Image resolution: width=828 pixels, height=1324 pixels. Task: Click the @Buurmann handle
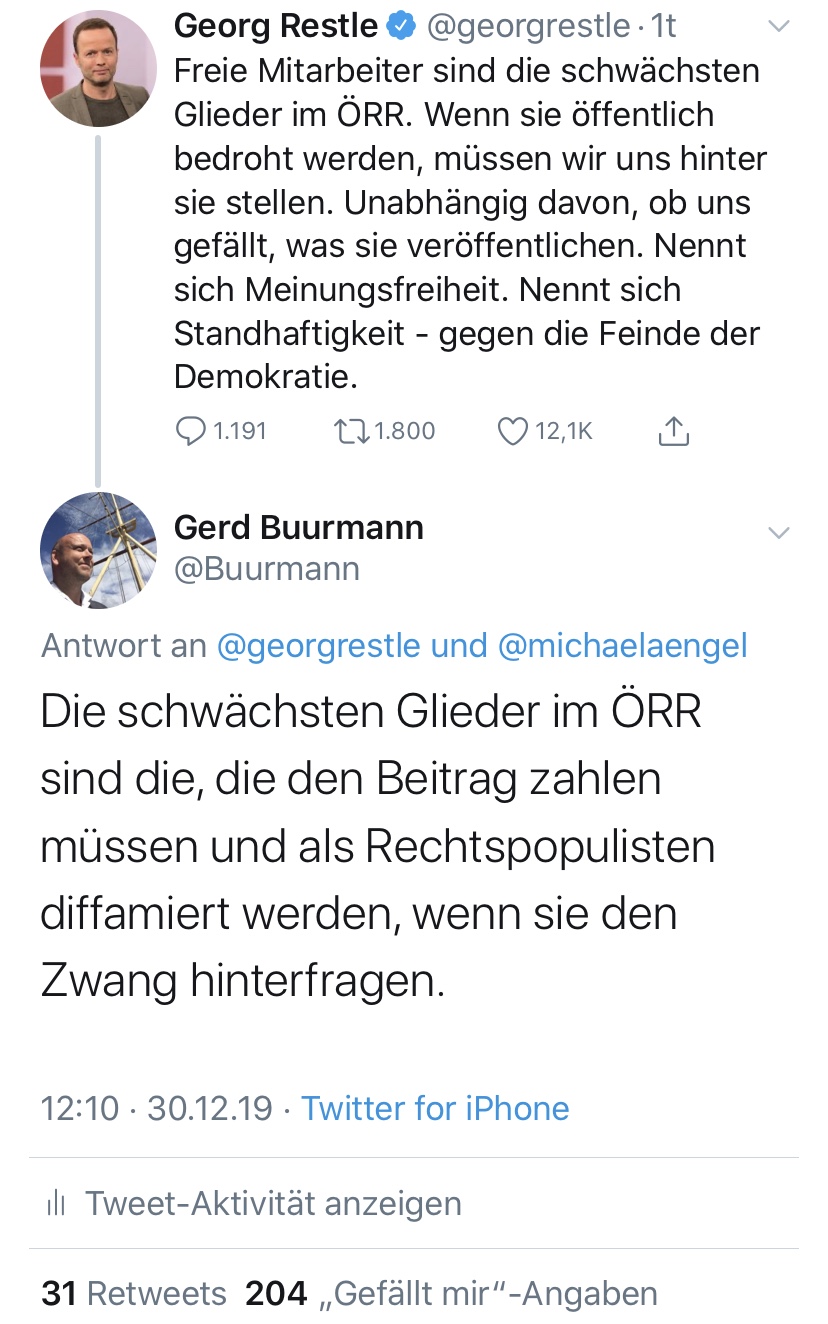point(266,569)
